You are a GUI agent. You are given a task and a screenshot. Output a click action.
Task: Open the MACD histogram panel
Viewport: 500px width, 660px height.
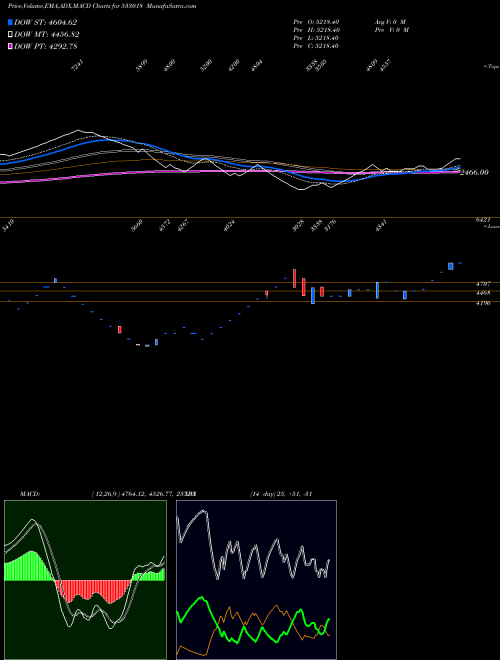pos(85,580)
